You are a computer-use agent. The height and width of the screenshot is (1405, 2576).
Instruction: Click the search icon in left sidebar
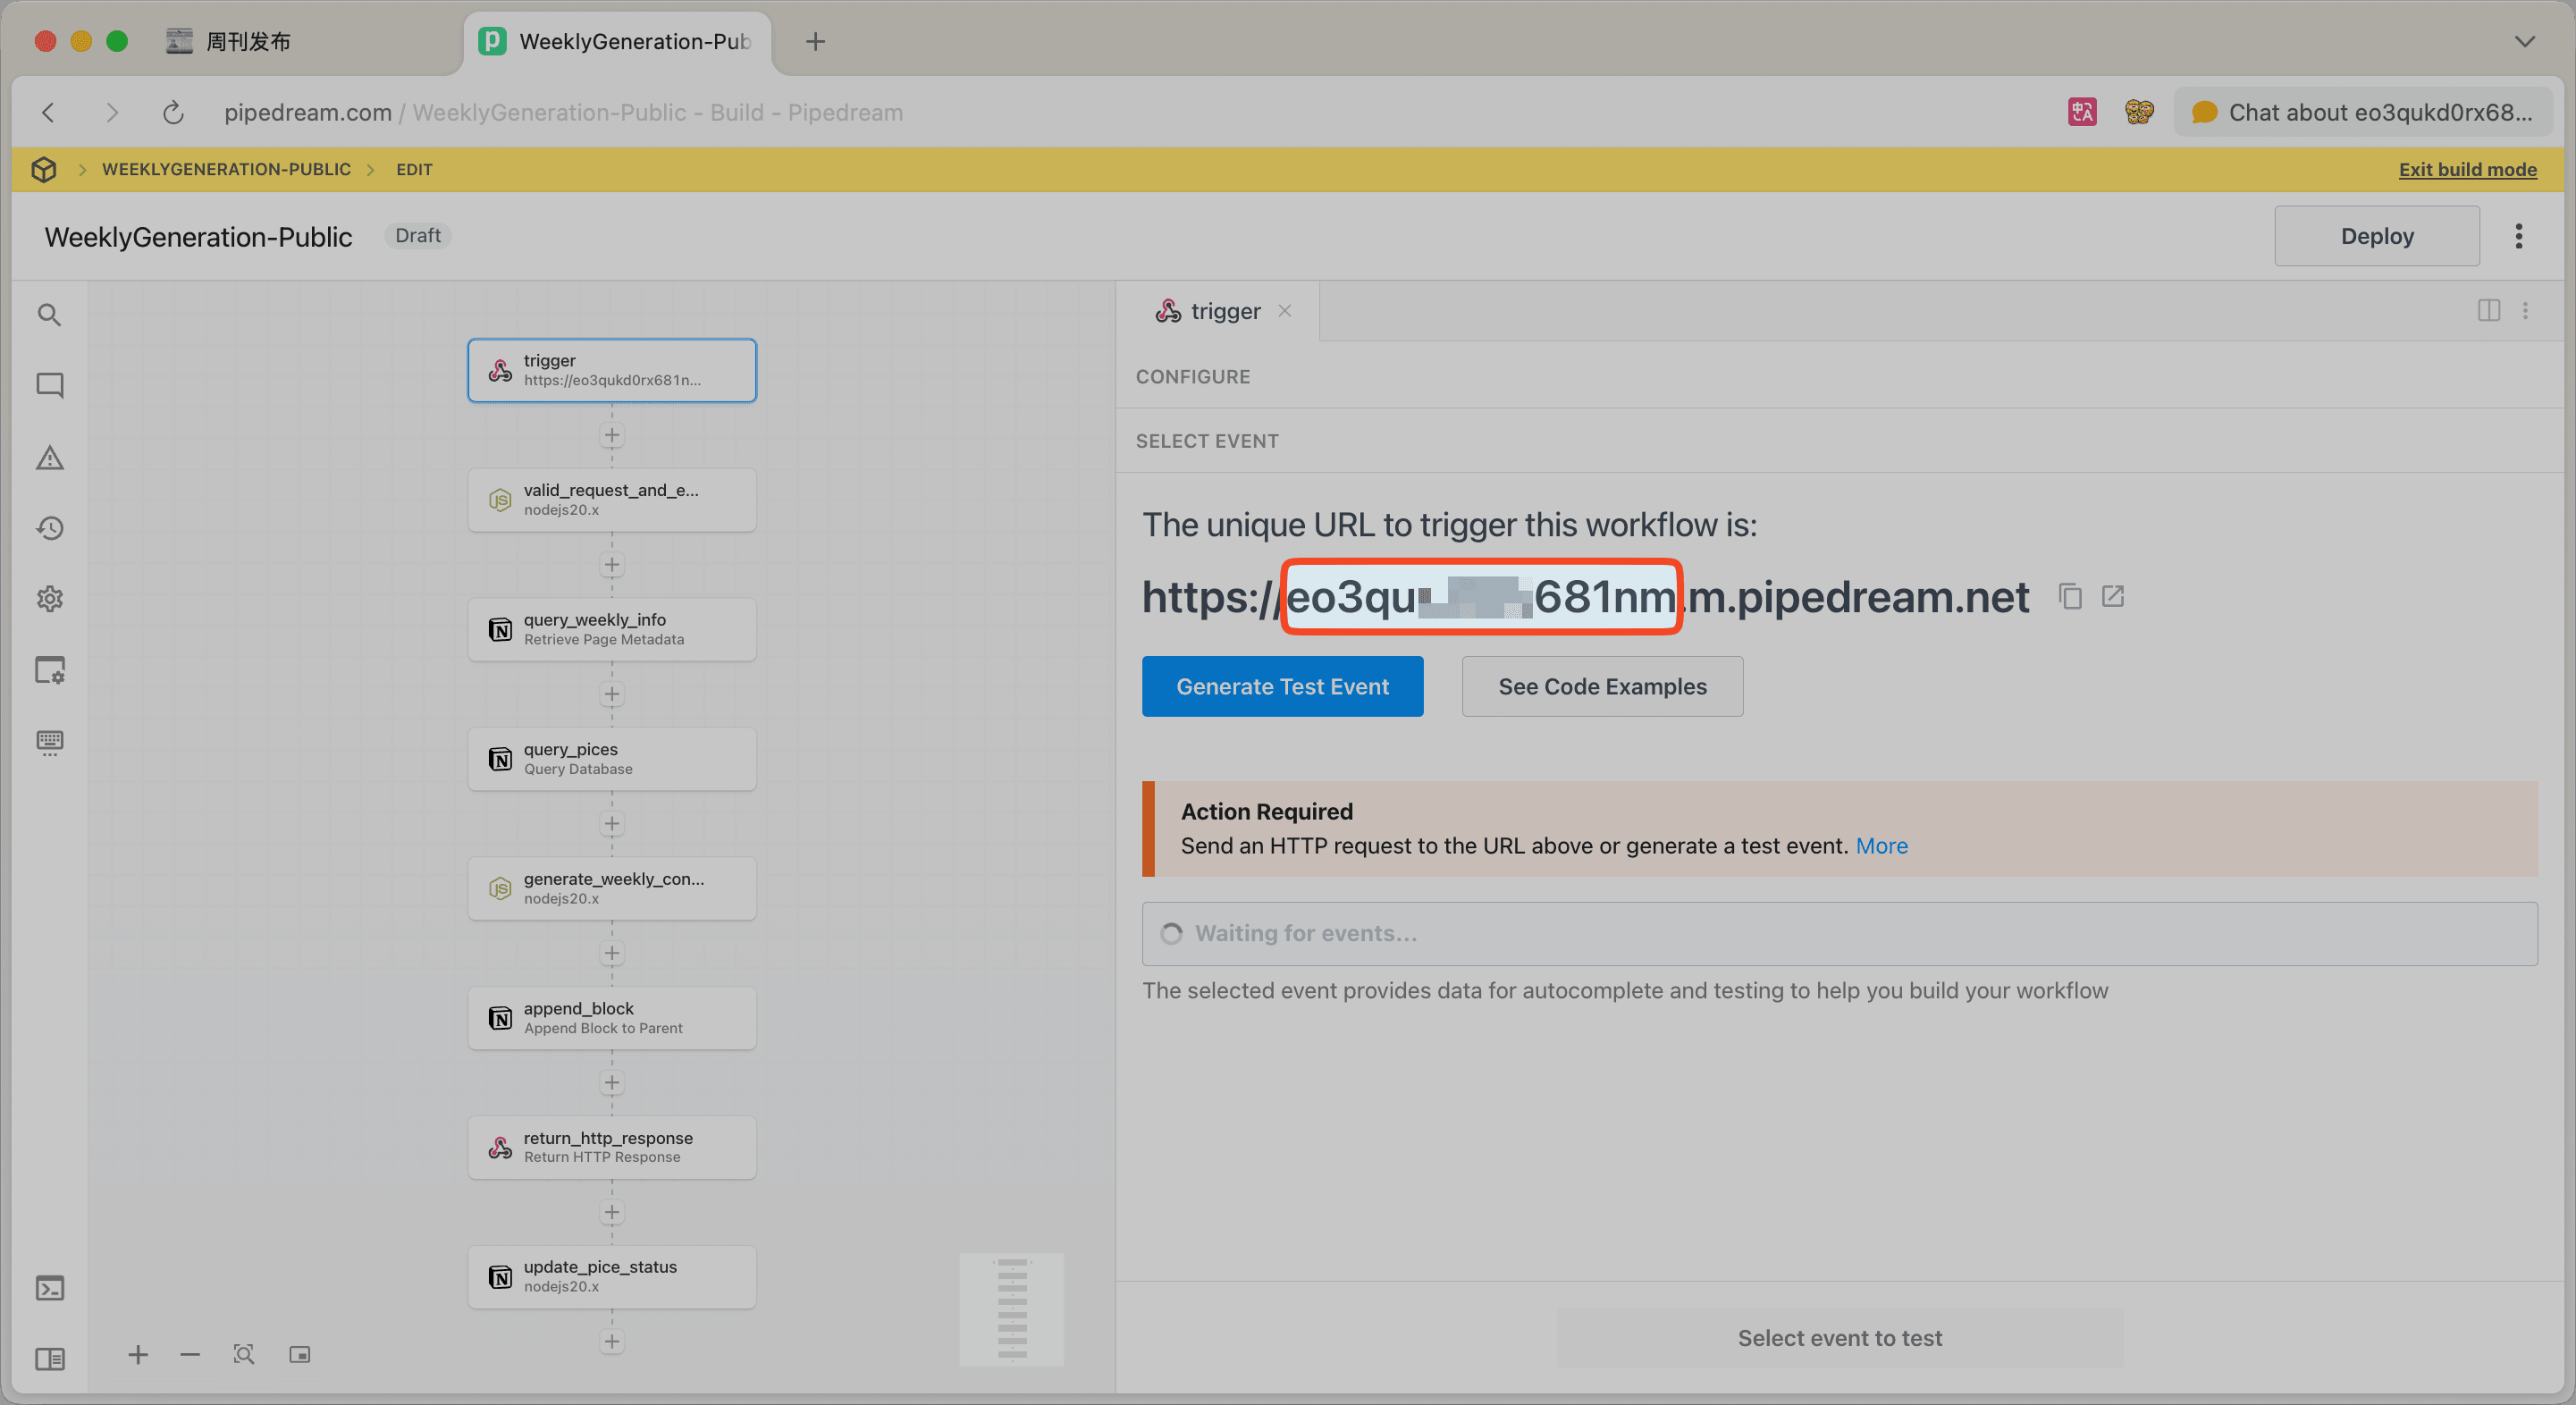[x=49, y=315]
